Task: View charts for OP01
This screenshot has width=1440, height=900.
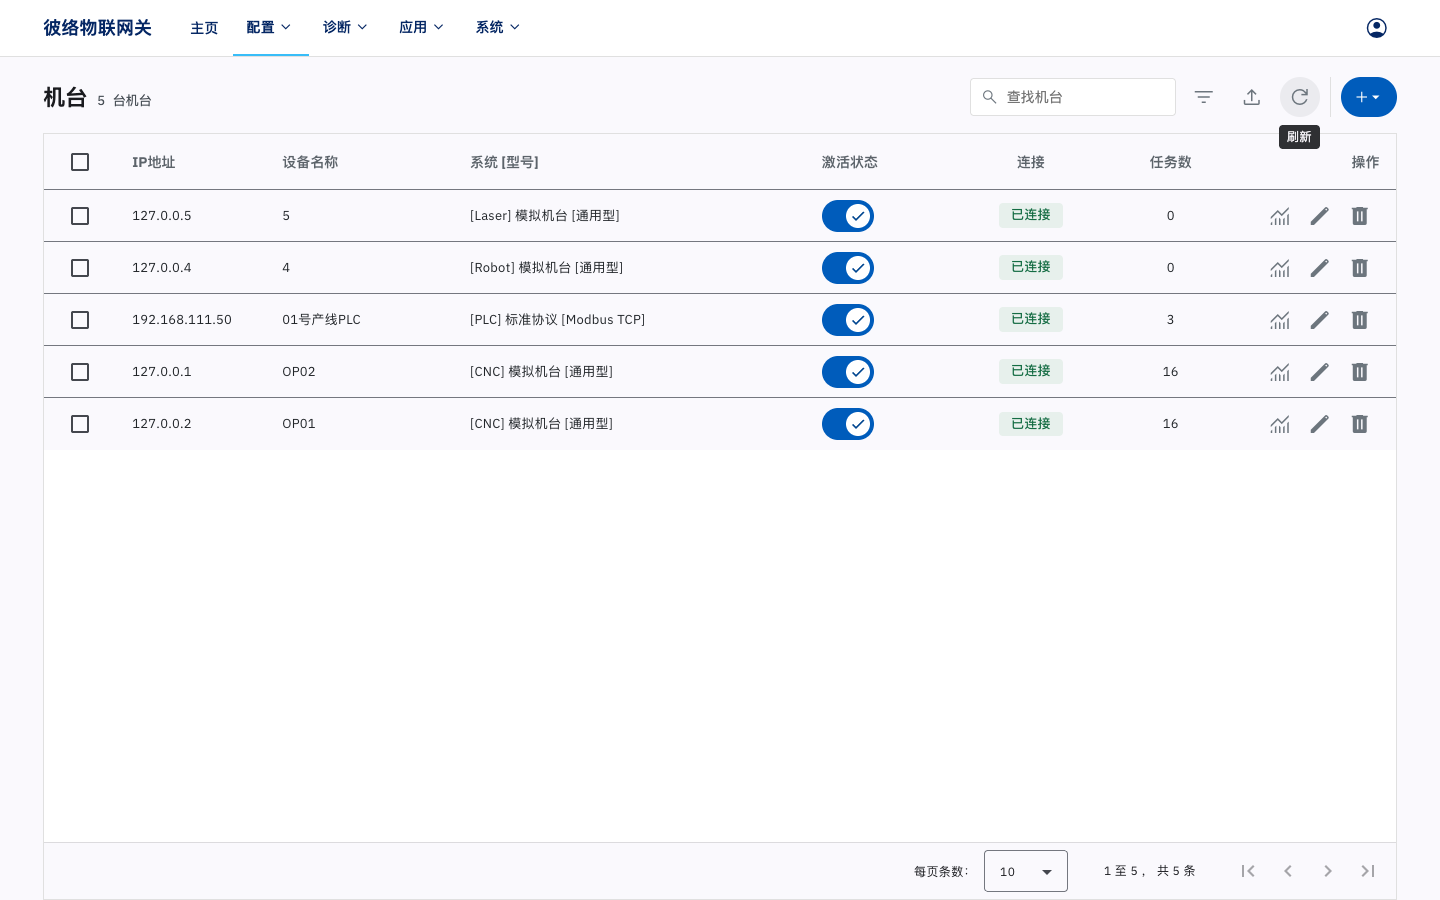Action: [x=1280, y=424]
